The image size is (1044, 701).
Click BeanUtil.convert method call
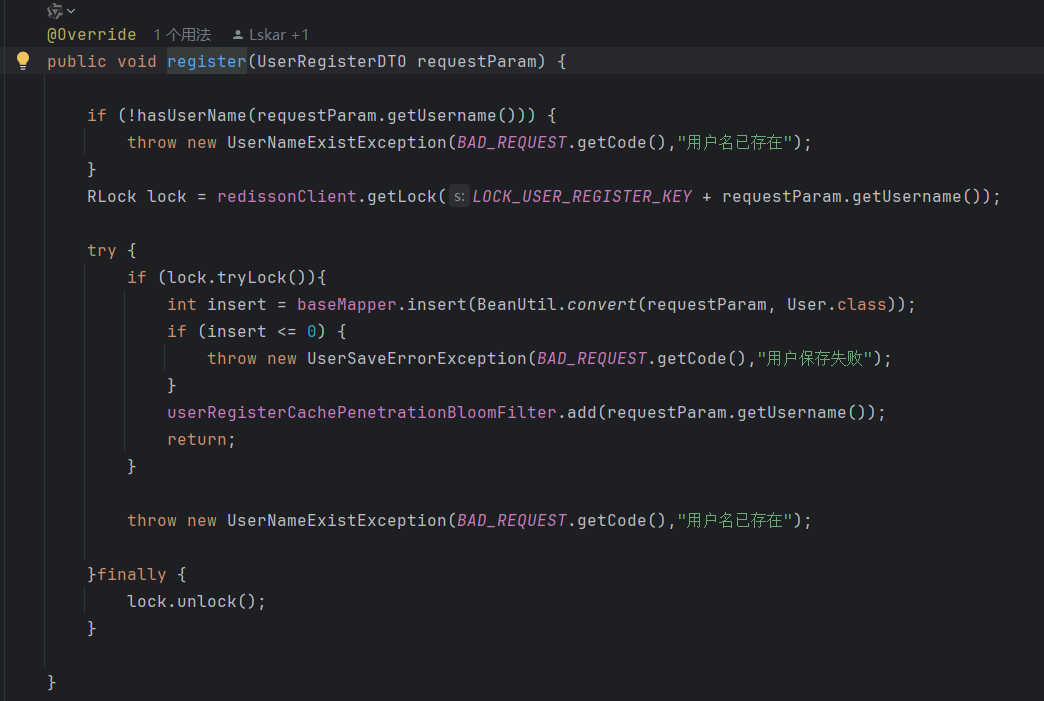tap(557, 304)
